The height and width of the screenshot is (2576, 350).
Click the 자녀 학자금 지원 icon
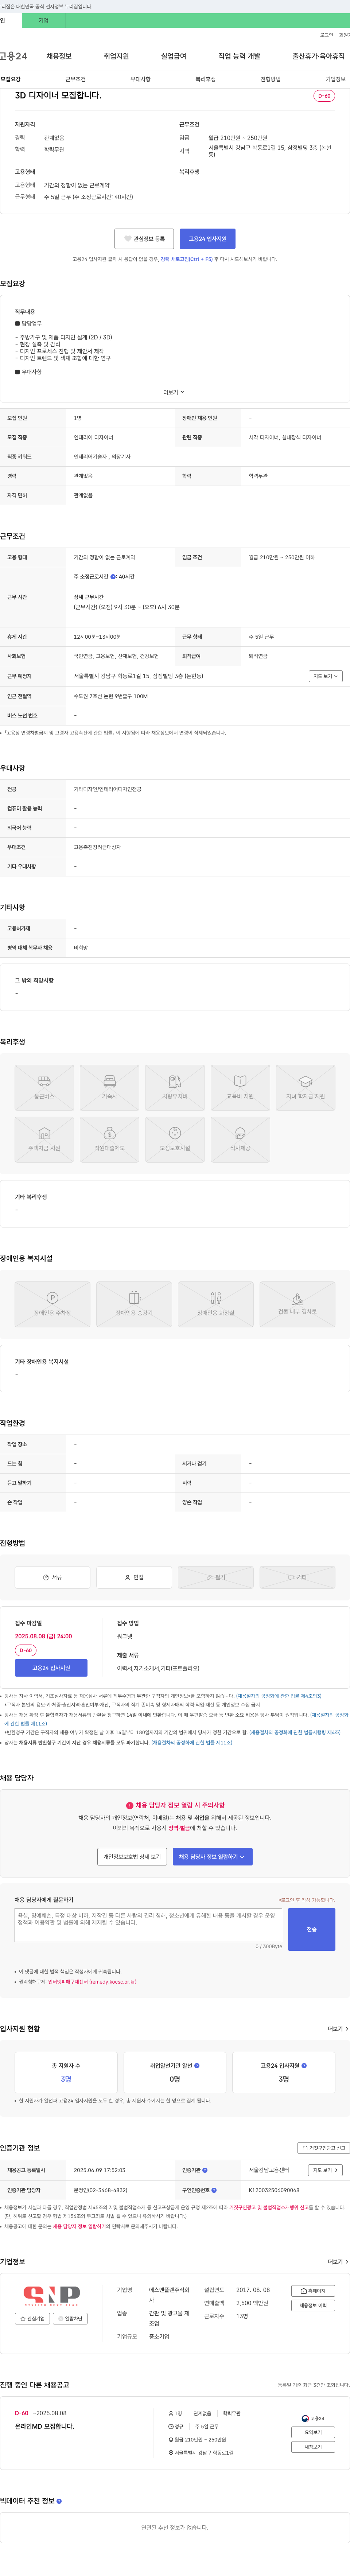[305, 1088]
